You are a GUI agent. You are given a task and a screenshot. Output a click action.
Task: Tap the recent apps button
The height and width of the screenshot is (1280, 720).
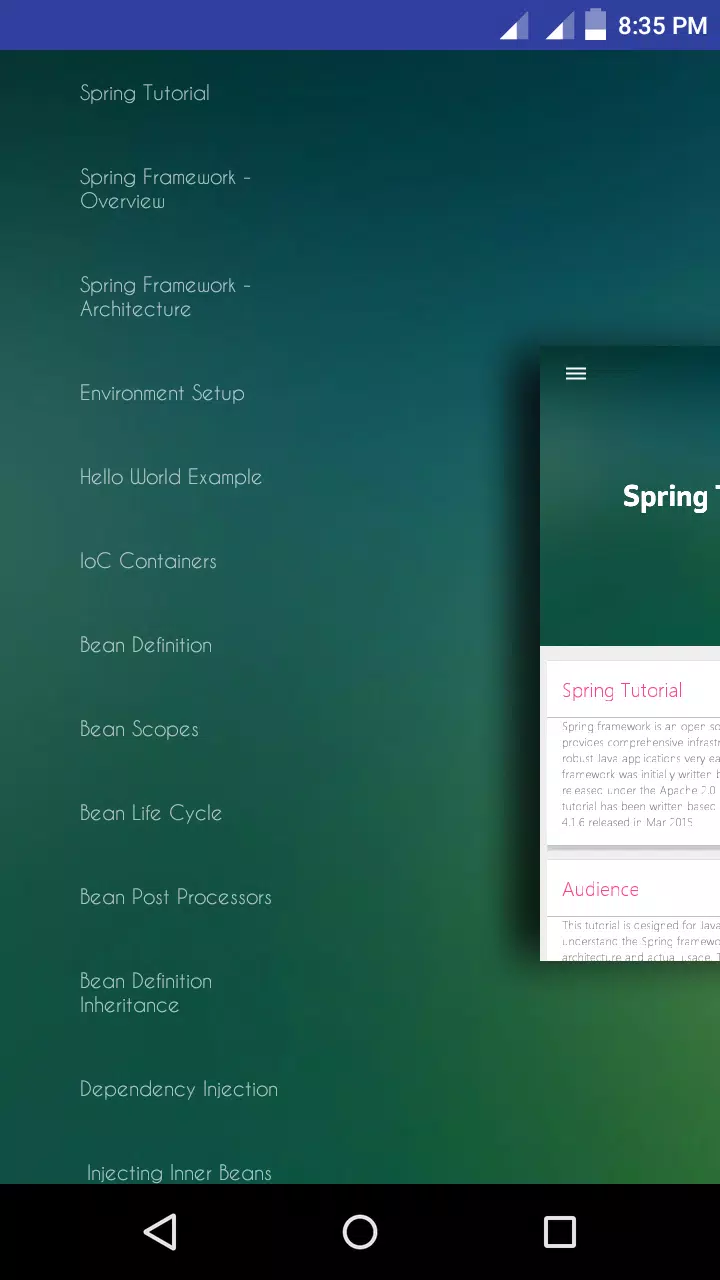[560, 1232]
